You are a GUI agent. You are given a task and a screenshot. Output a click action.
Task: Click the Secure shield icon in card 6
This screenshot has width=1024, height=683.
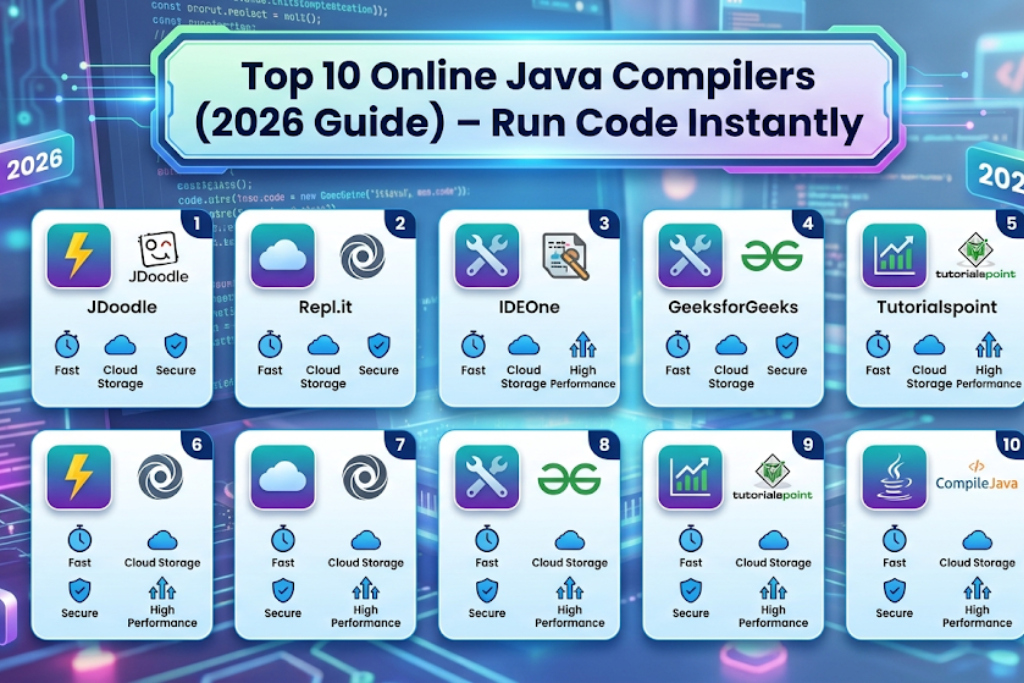[x=80, y=591]
